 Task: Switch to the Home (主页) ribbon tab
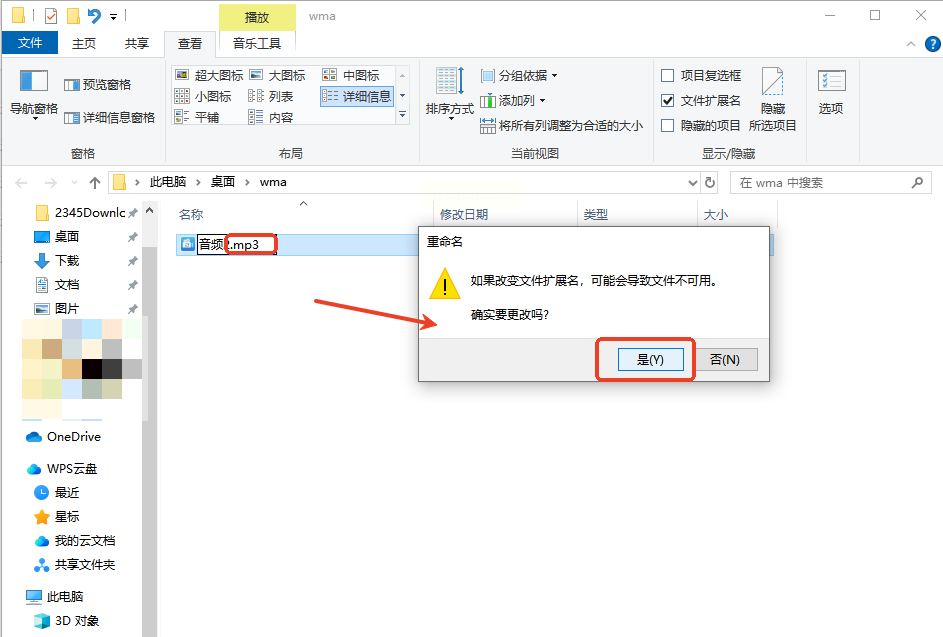[x=84, y=43]
